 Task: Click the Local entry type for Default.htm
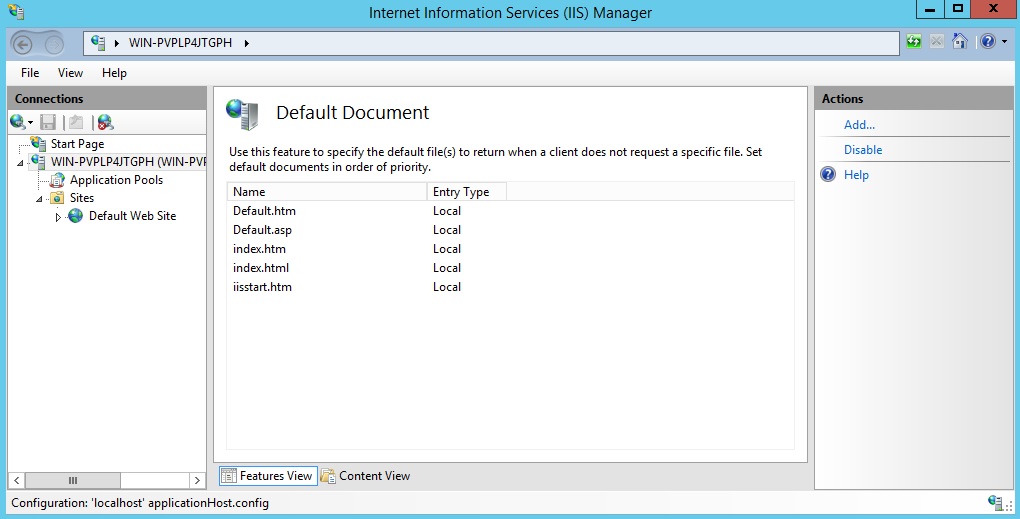(447, 211)
